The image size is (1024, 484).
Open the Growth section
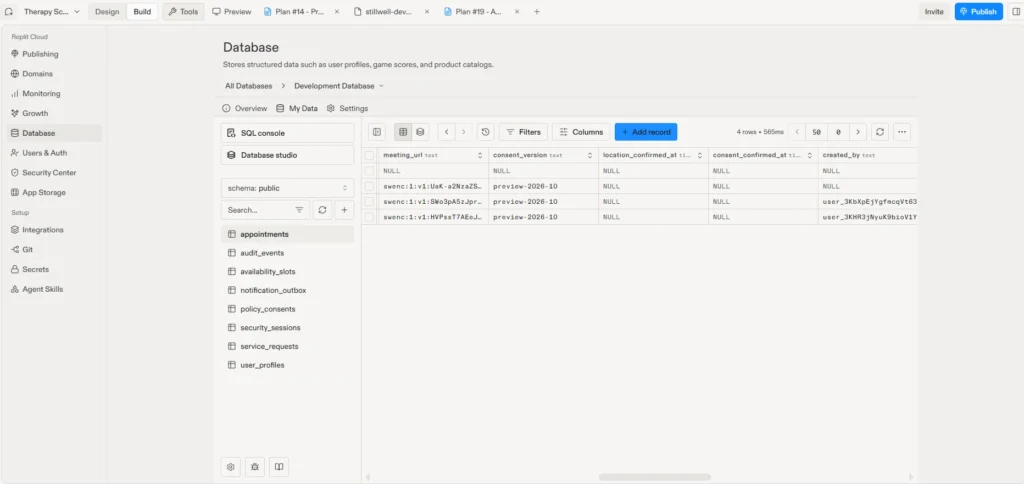coord(52,113)
